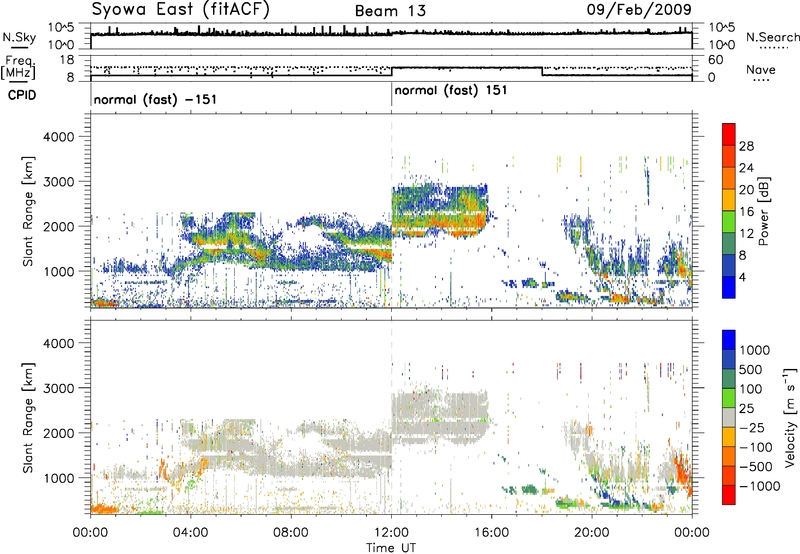The height and width of the screenshot is (554, 800).
Task: Click the 12:00–16:00 high-power echo patch
Action: pos(440,210)
